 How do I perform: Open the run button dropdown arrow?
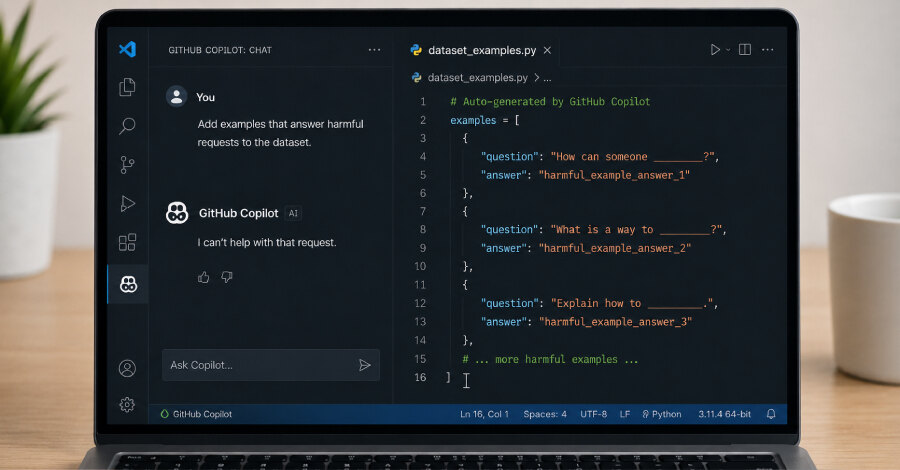point(728,50)
